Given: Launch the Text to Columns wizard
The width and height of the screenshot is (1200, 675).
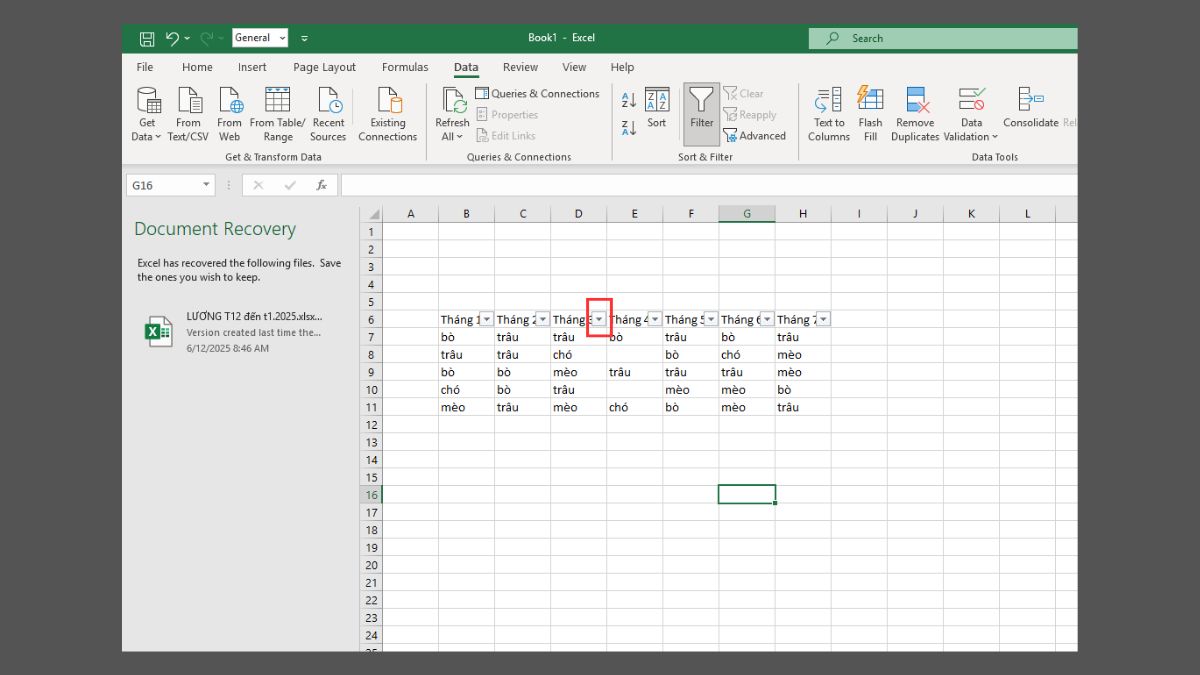Looking at the screenshot, I should tap(828, 112).
